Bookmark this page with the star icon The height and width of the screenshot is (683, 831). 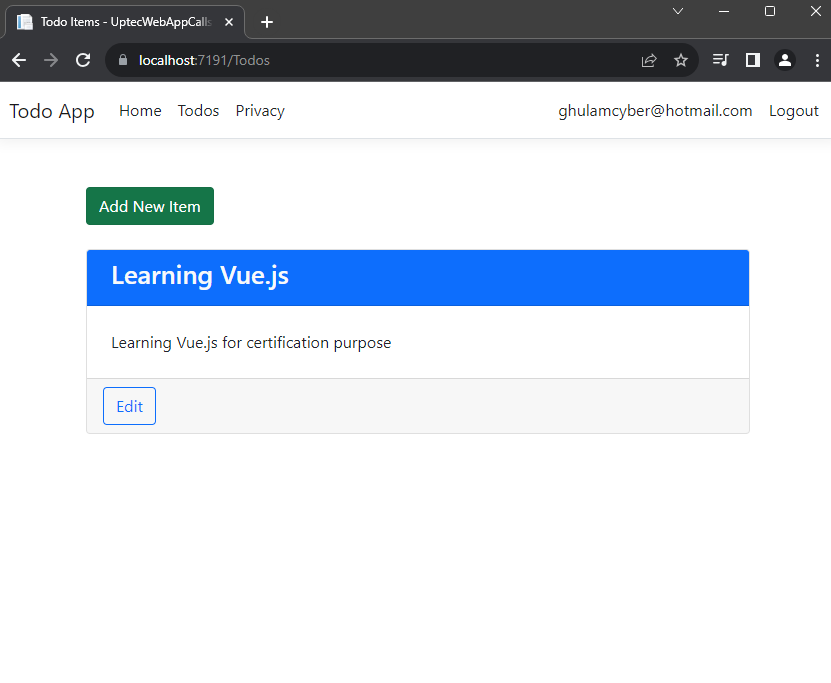click(681, 60)
